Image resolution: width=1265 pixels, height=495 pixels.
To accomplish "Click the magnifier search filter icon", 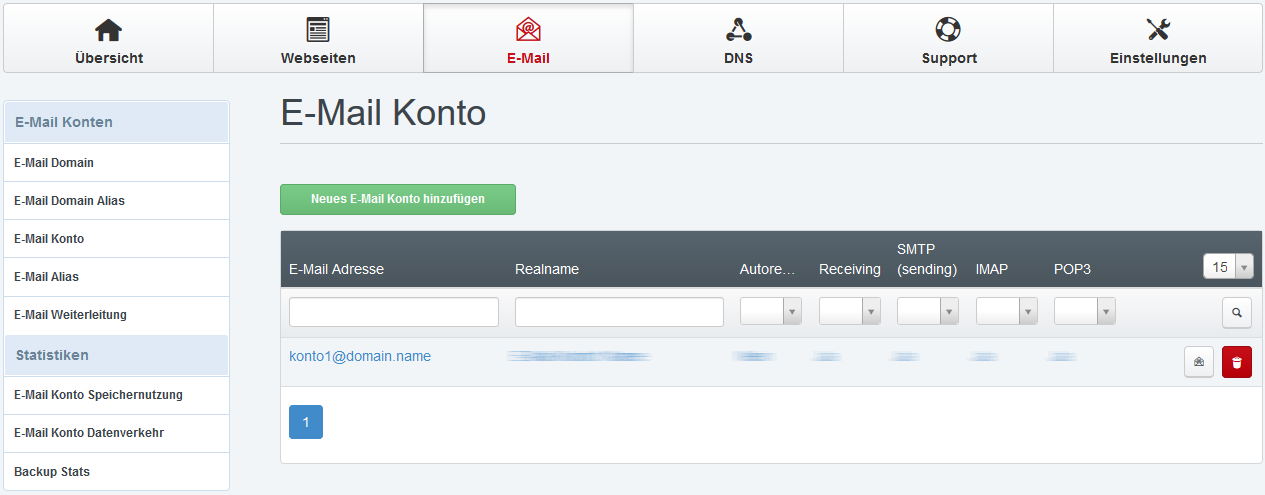I will [x=1237, y=312].
